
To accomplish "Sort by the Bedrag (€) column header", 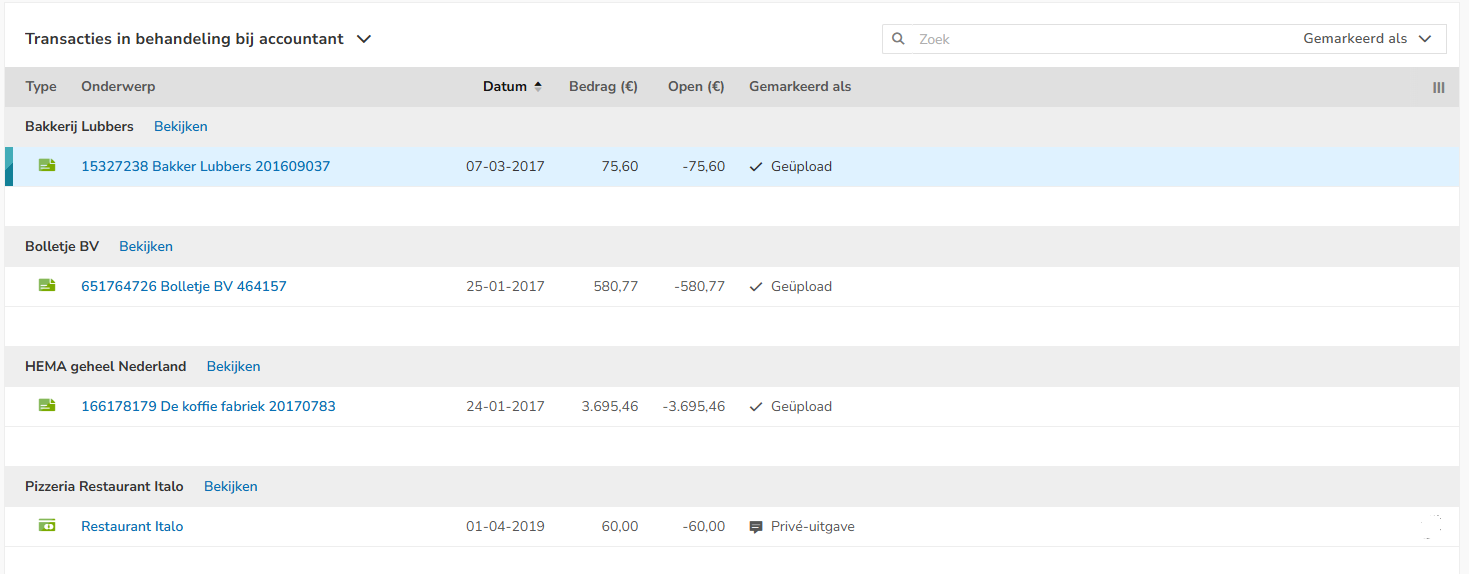I will coord(603,87).
